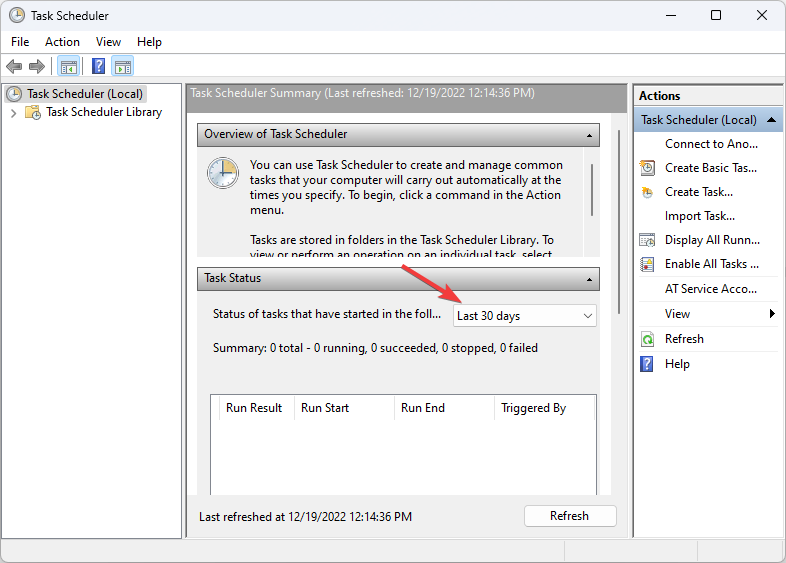Click the Run Start column header
This screenshot has width=786, height=563.
tap(344, 408)
